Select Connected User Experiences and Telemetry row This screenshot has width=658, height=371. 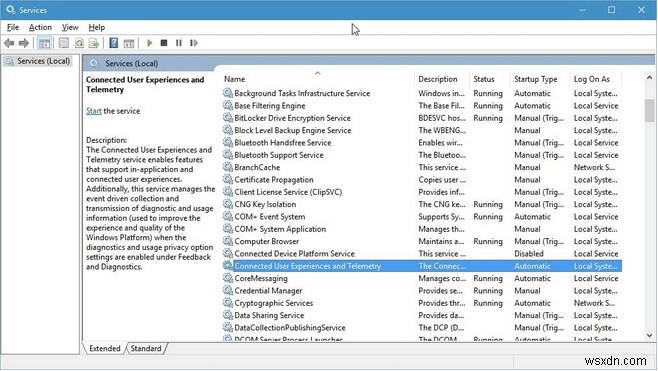(x=422, y=266)
